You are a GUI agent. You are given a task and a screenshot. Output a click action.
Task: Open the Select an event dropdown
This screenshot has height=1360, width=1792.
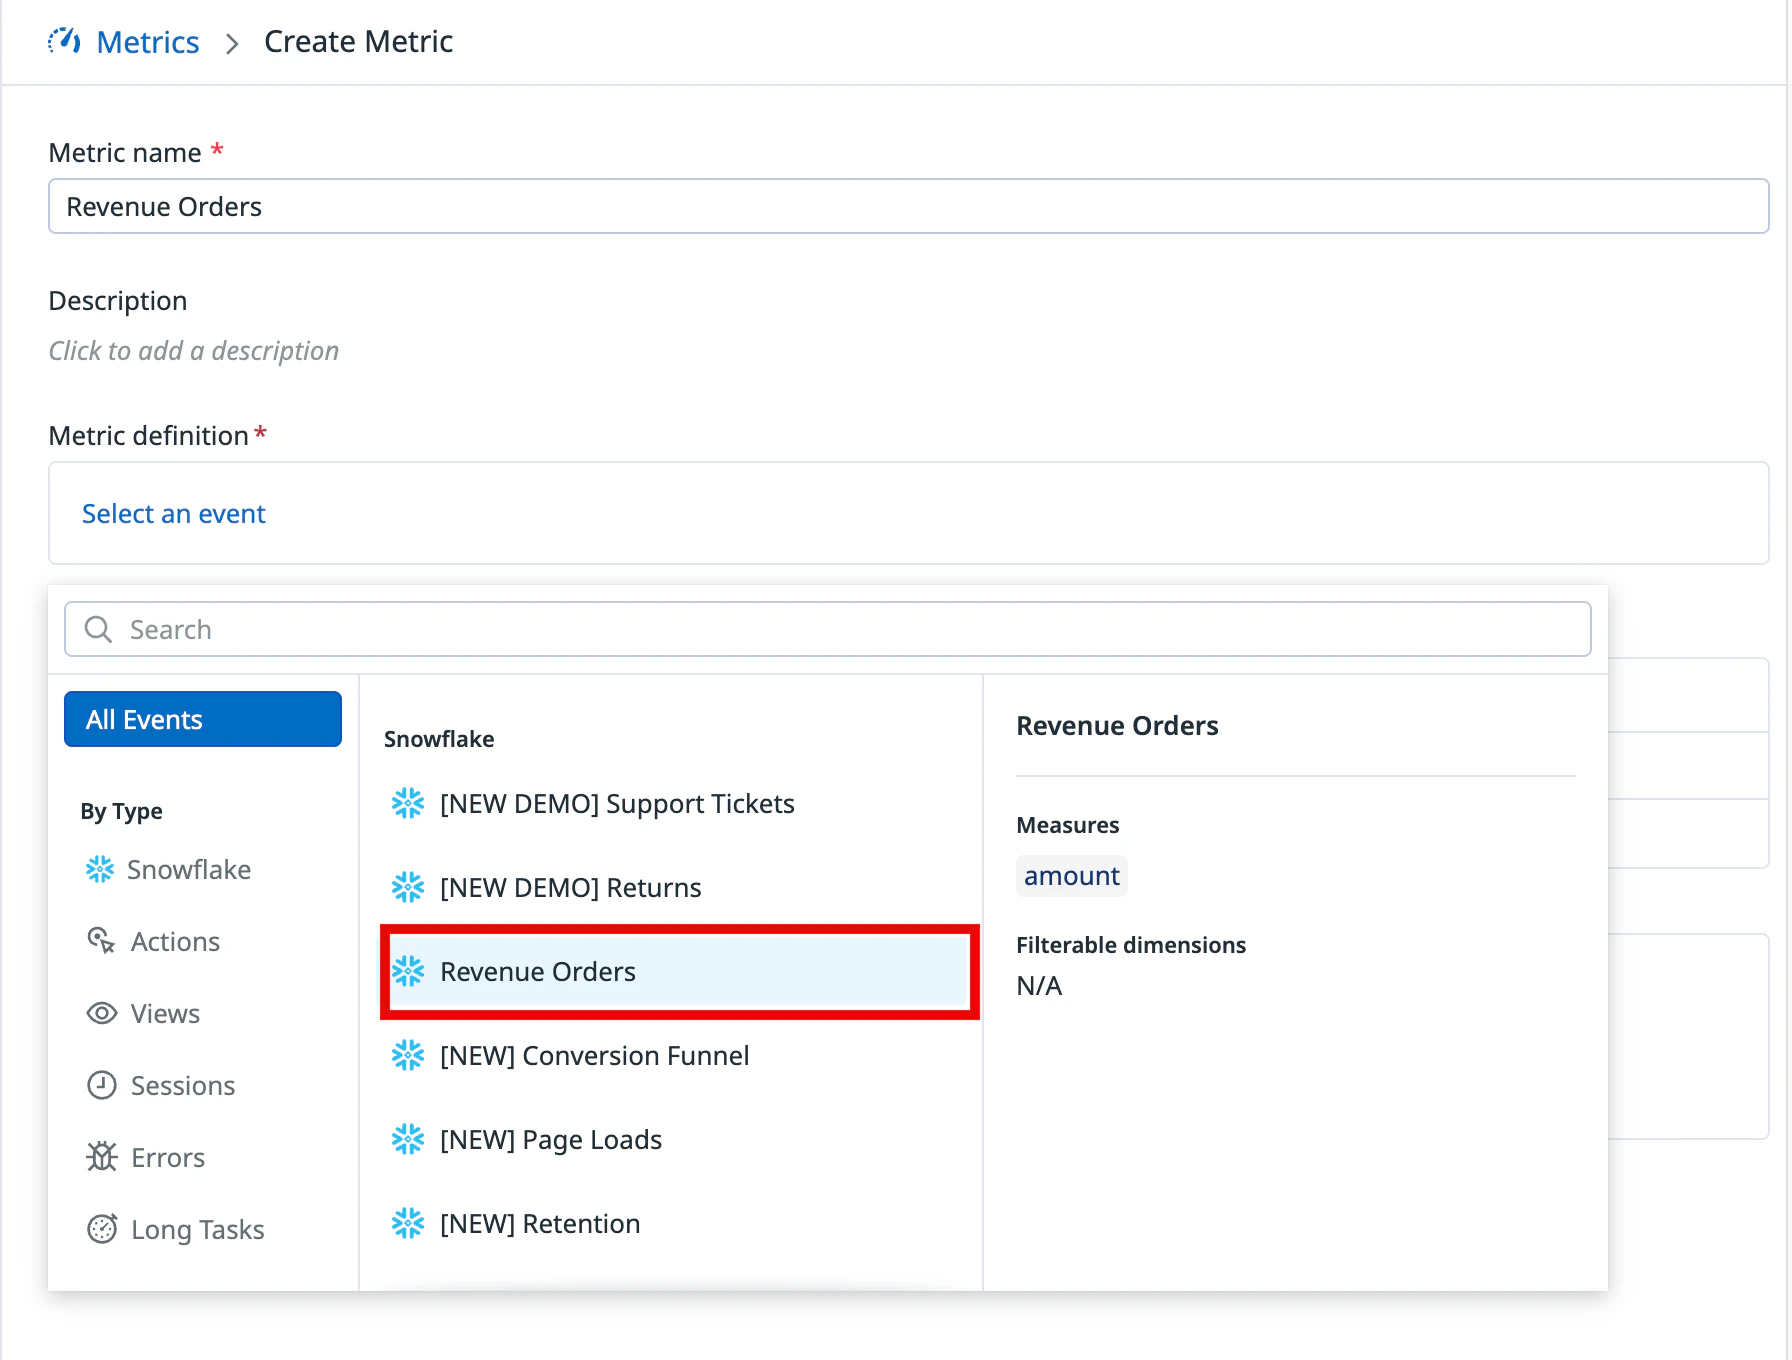tap(173, 514)
